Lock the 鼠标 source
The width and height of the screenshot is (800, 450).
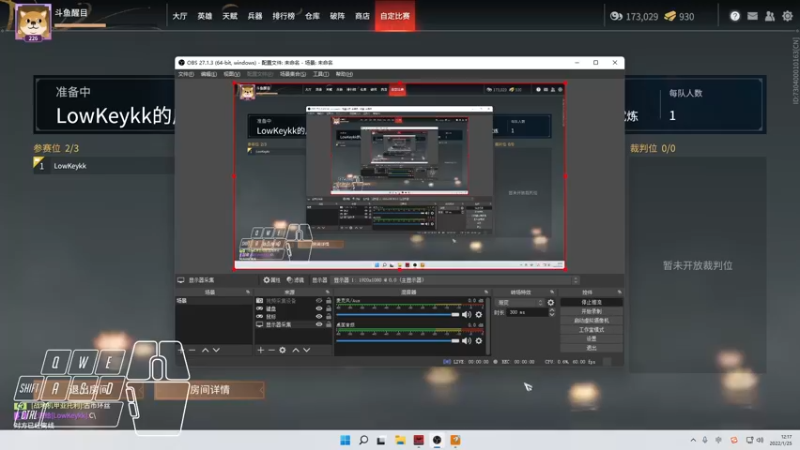(329, 316)
